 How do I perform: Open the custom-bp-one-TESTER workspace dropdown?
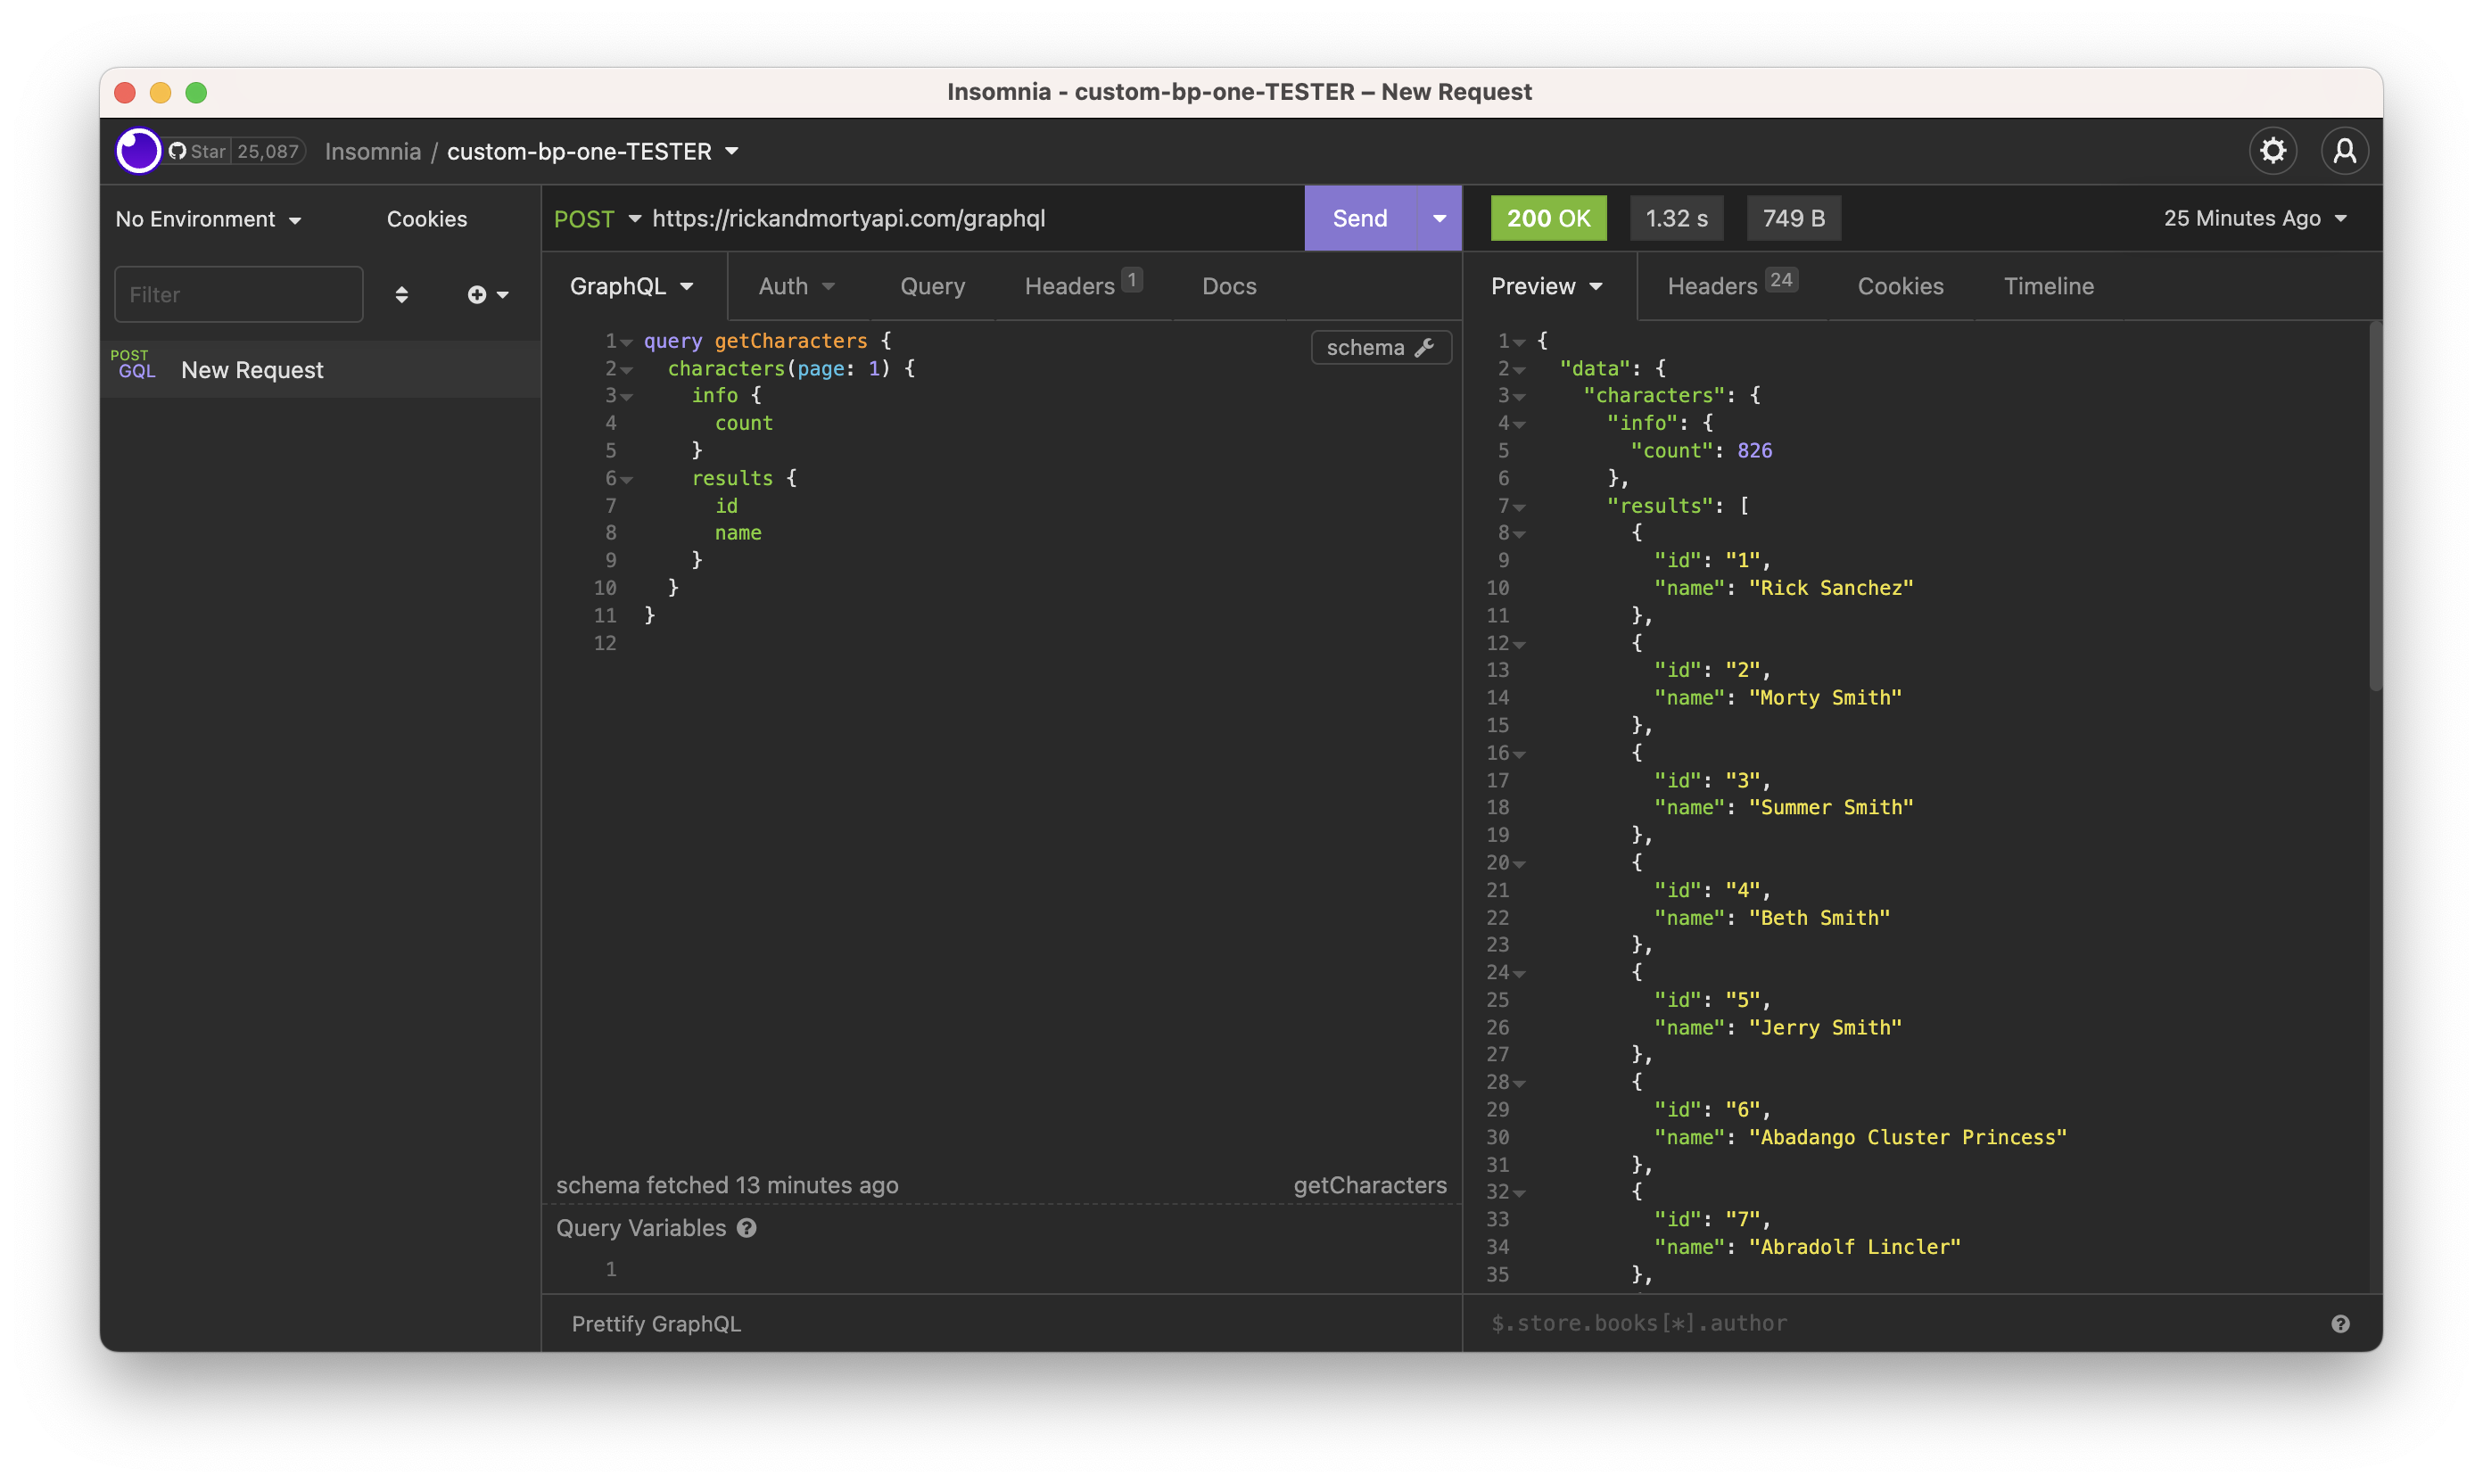click(592, 151)
